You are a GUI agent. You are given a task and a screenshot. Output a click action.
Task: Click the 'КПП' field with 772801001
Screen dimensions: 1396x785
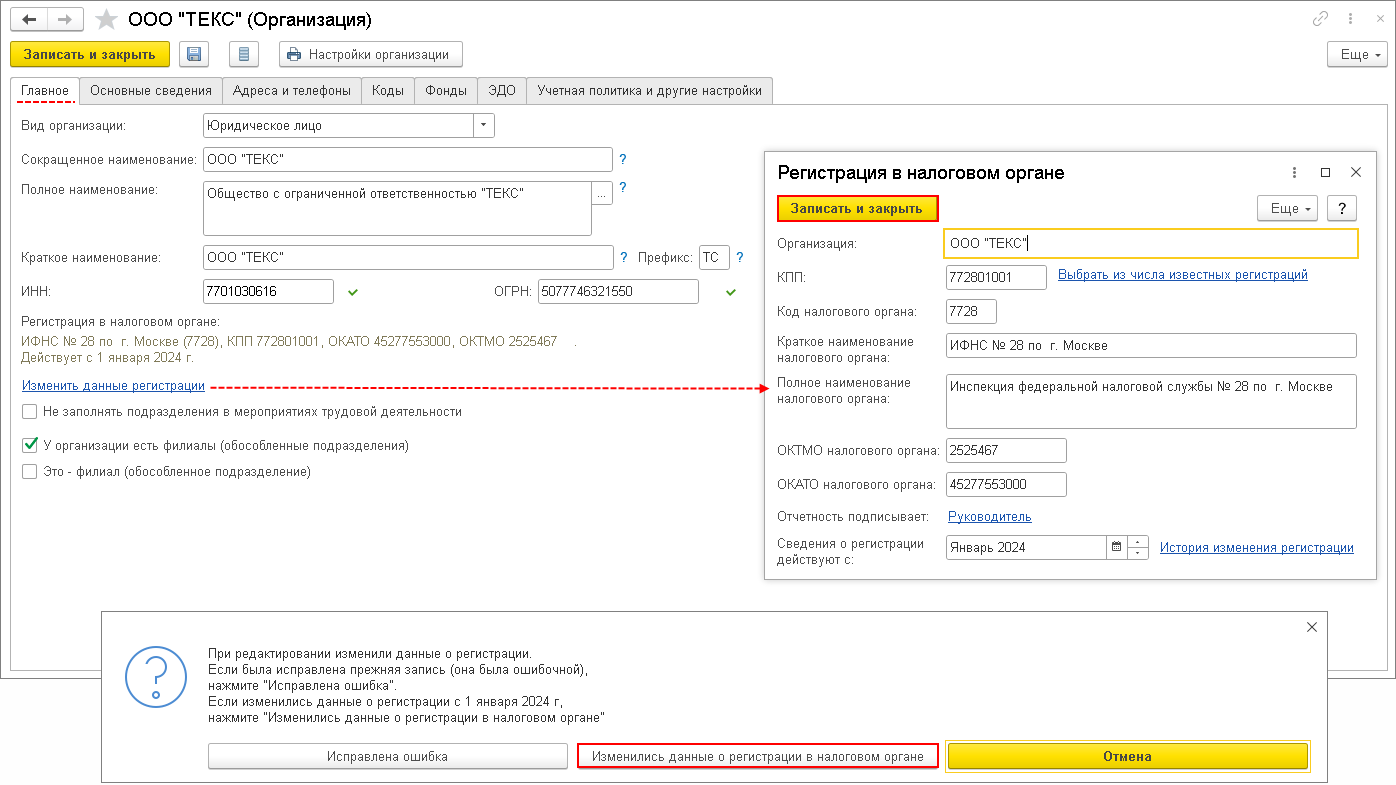click(996, 277)
